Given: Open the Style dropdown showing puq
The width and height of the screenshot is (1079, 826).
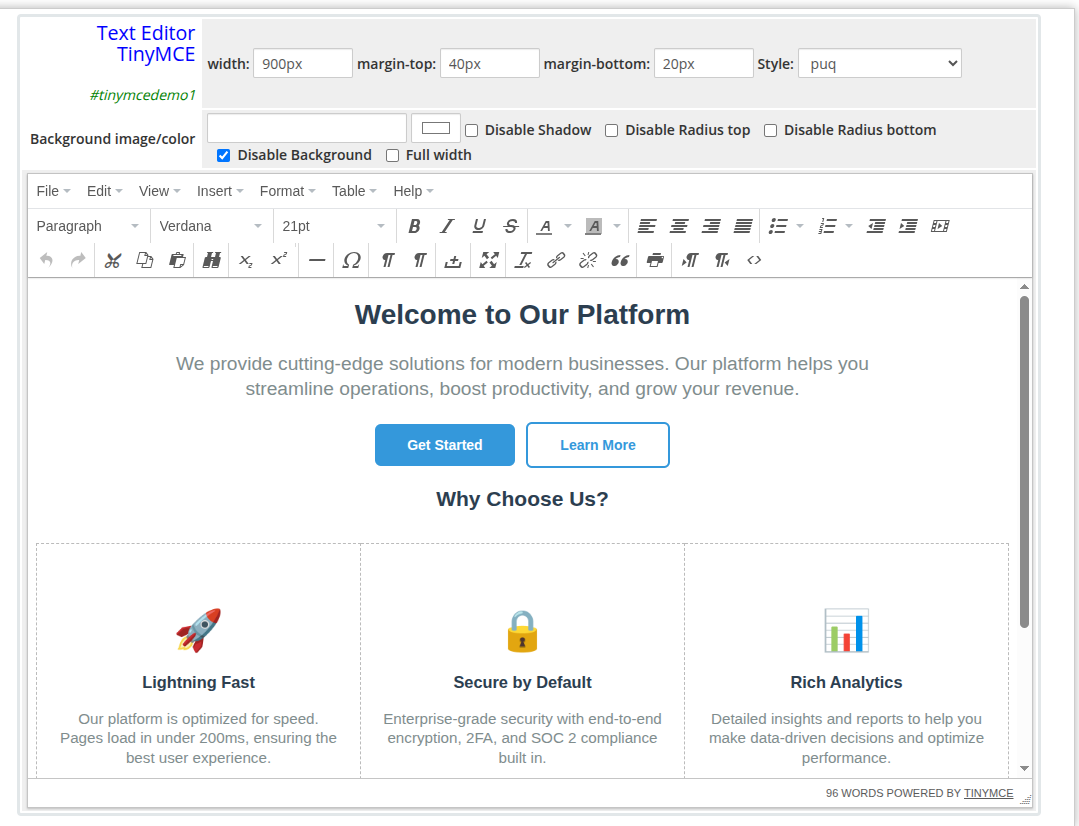Looking at the screenshot, I should (879, 62).
